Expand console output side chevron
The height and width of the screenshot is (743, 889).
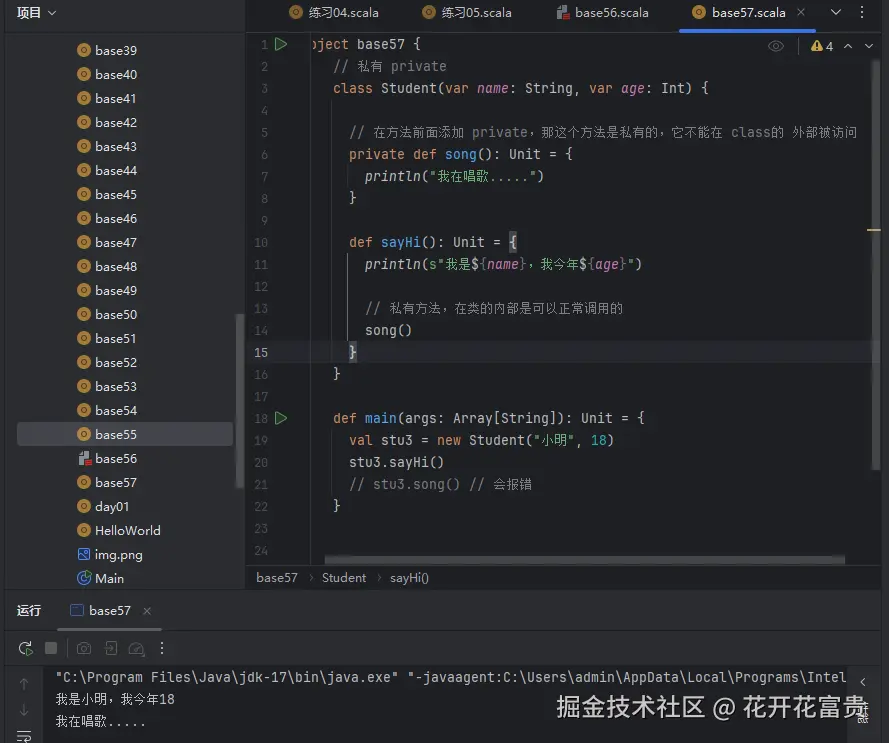tap(863, 682)
